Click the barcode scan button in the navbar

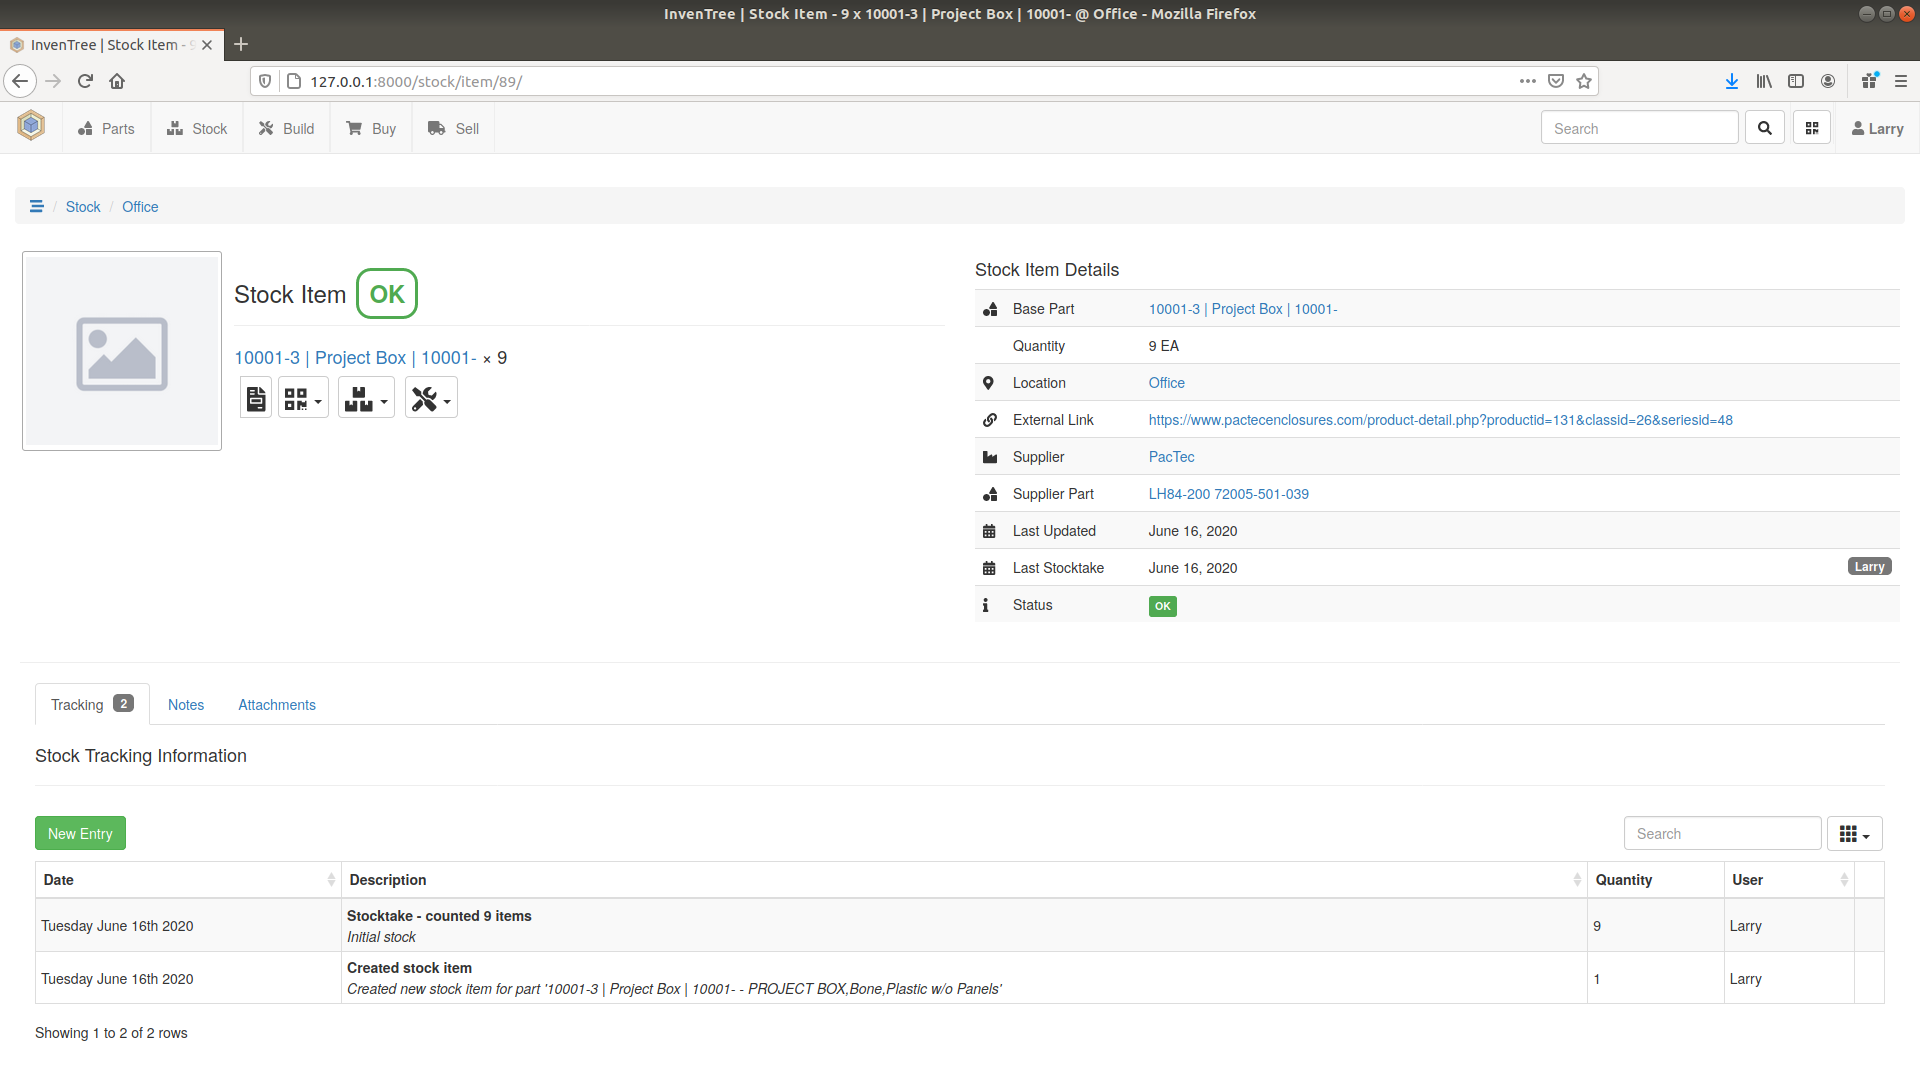click(1811, 127)
